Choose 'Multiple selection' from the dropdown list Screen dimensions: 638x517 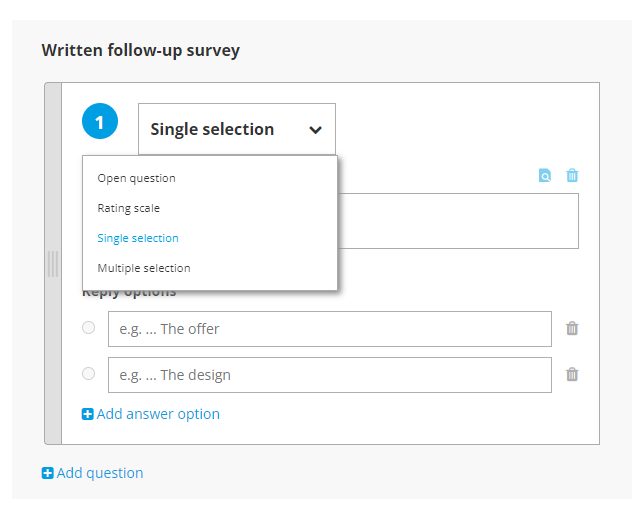144,268
